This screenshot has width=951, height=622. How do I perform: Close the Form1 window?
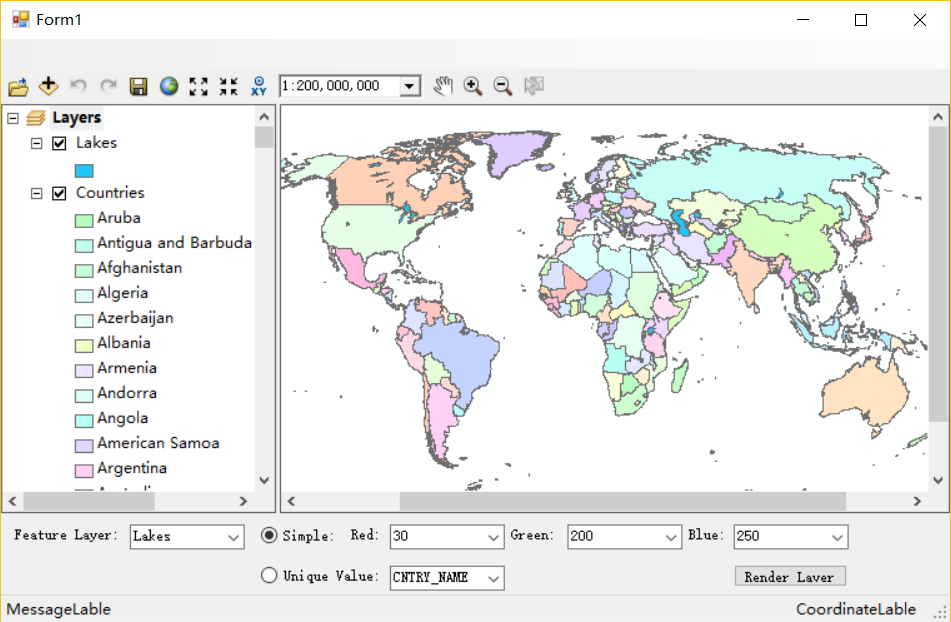[x=919, y=20]
